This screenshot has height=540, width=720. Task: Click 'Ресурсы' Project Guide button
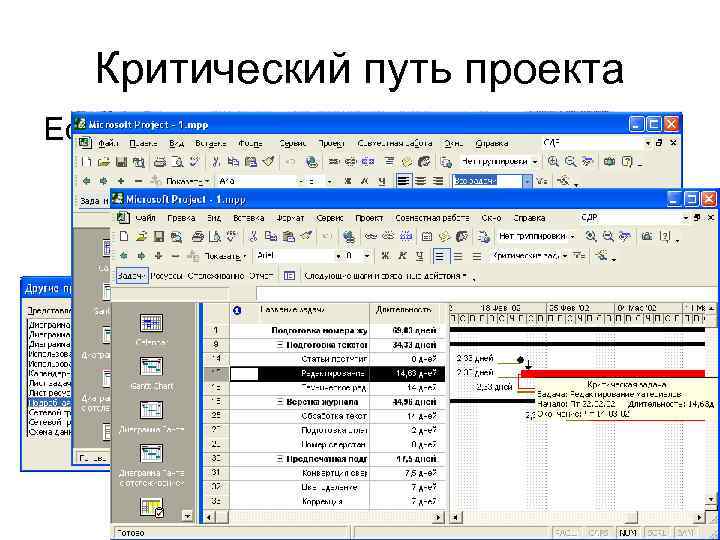point(167,276)
